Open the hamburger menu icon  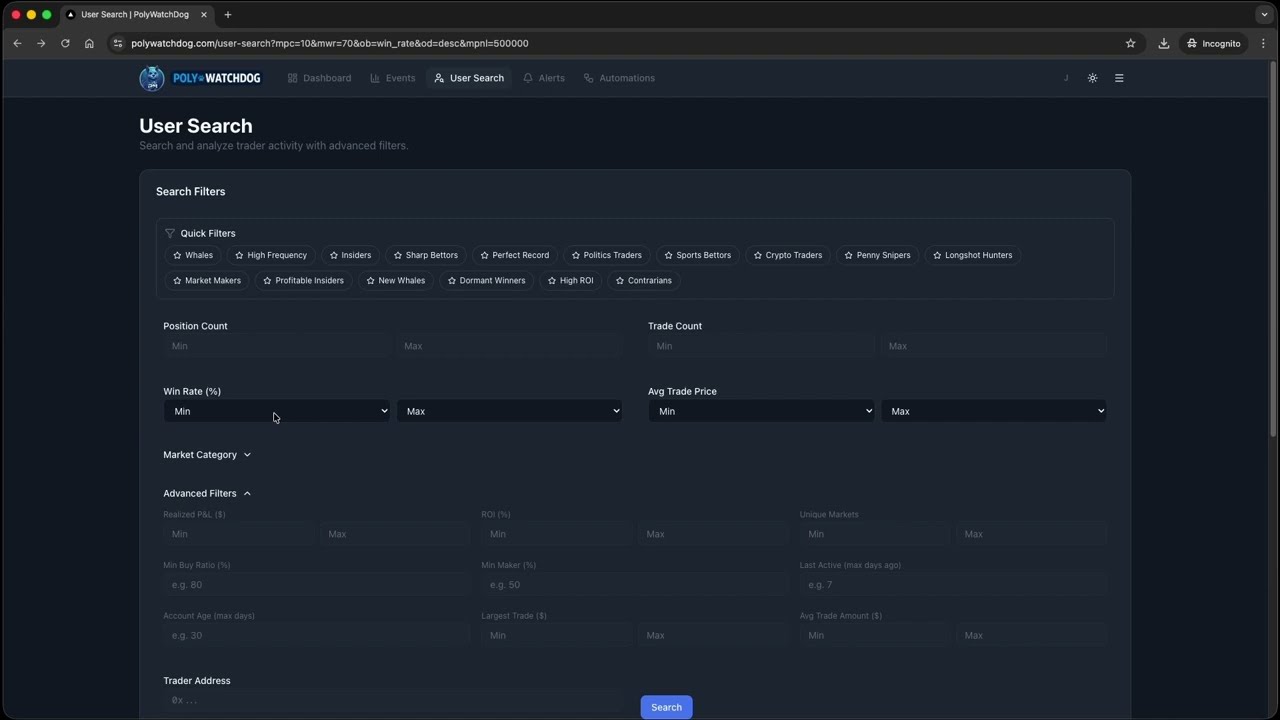click(1119, 78)
